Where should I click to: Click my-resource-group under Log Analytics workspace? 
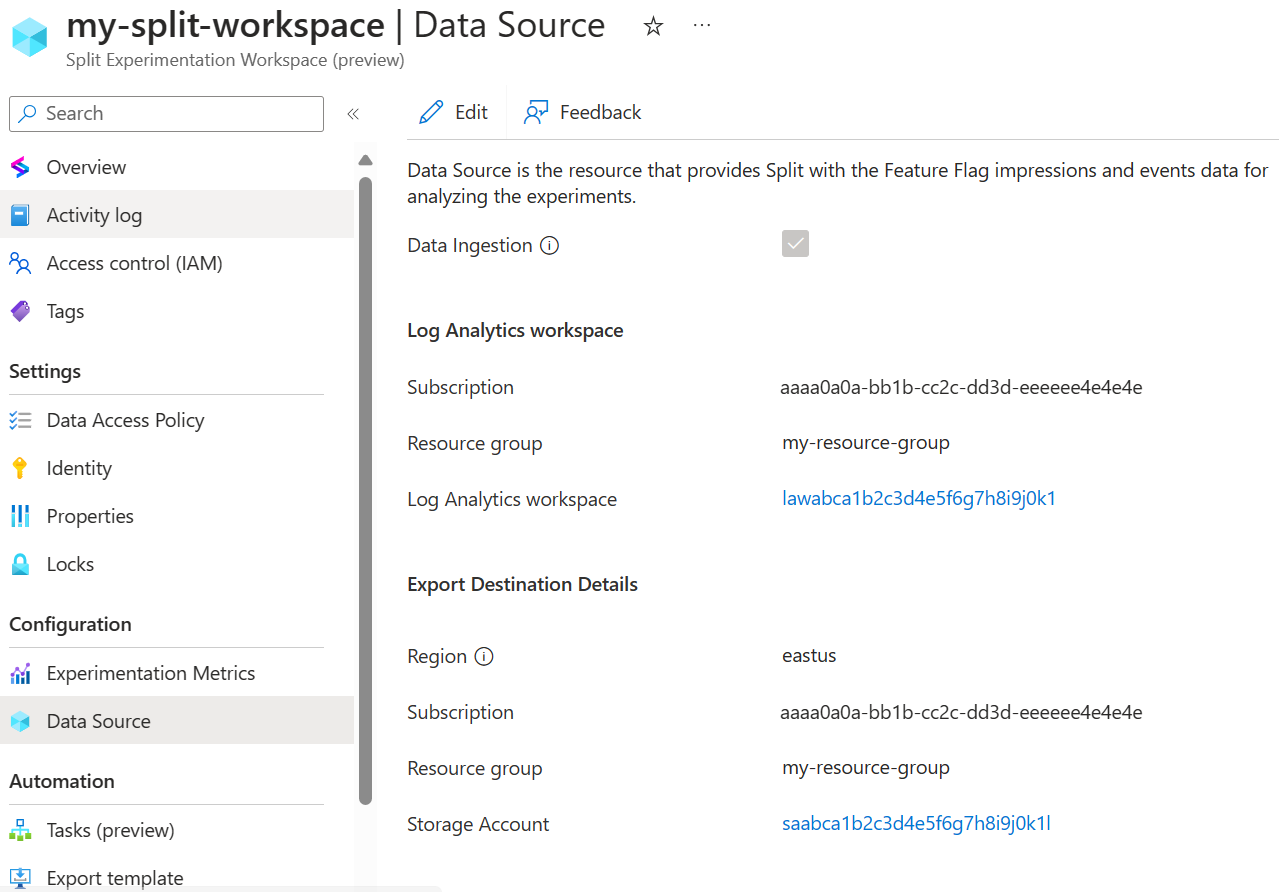[x=866, y=442]
